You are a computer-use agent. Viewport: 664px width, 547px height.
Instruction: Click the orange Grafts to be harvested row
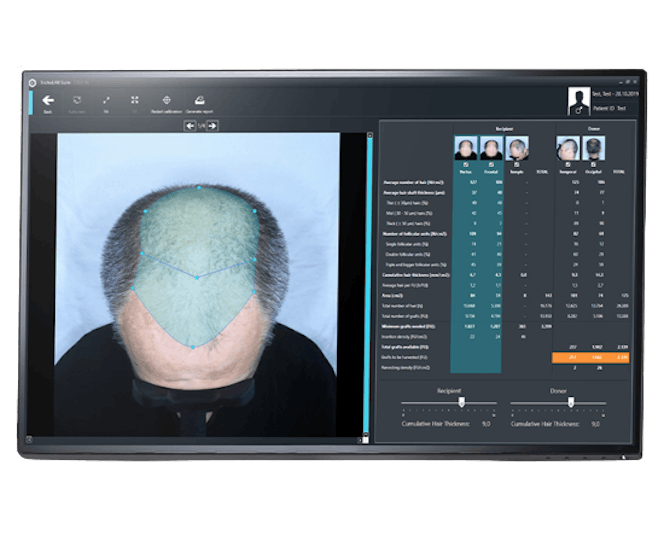[x=592, y=354]
